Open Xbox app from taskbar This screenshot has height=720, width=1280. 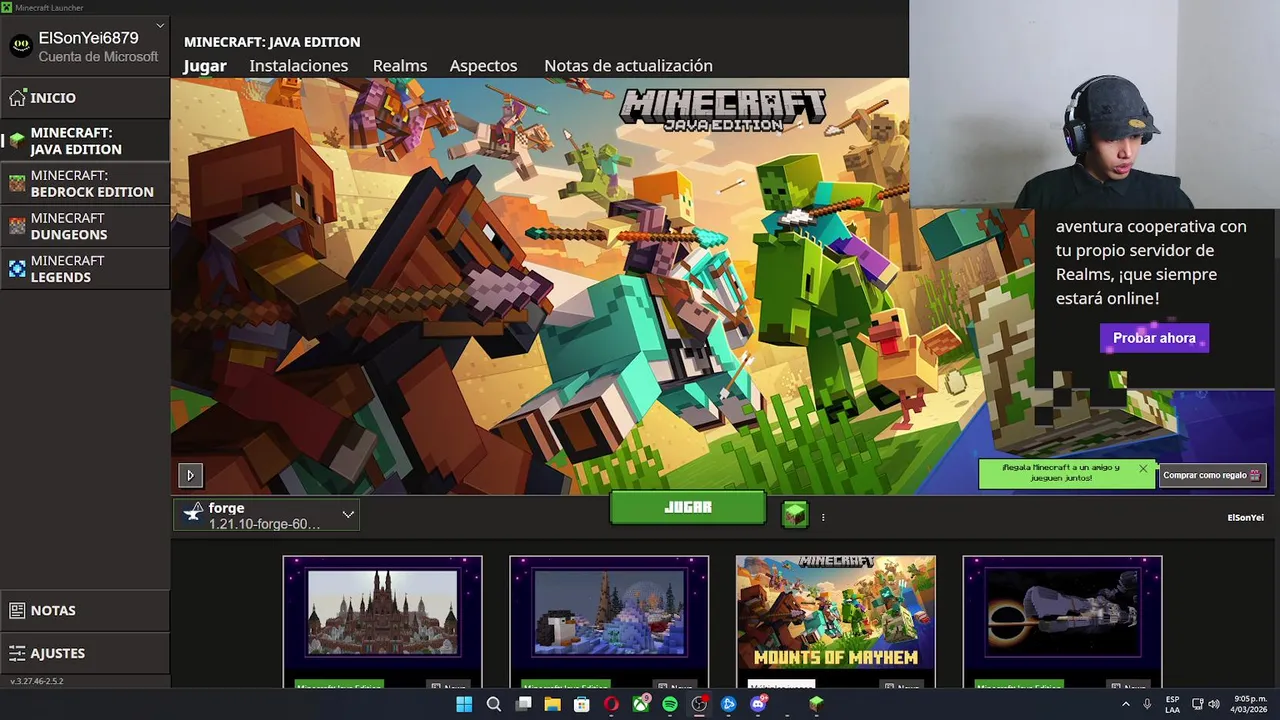coord(641,704)
